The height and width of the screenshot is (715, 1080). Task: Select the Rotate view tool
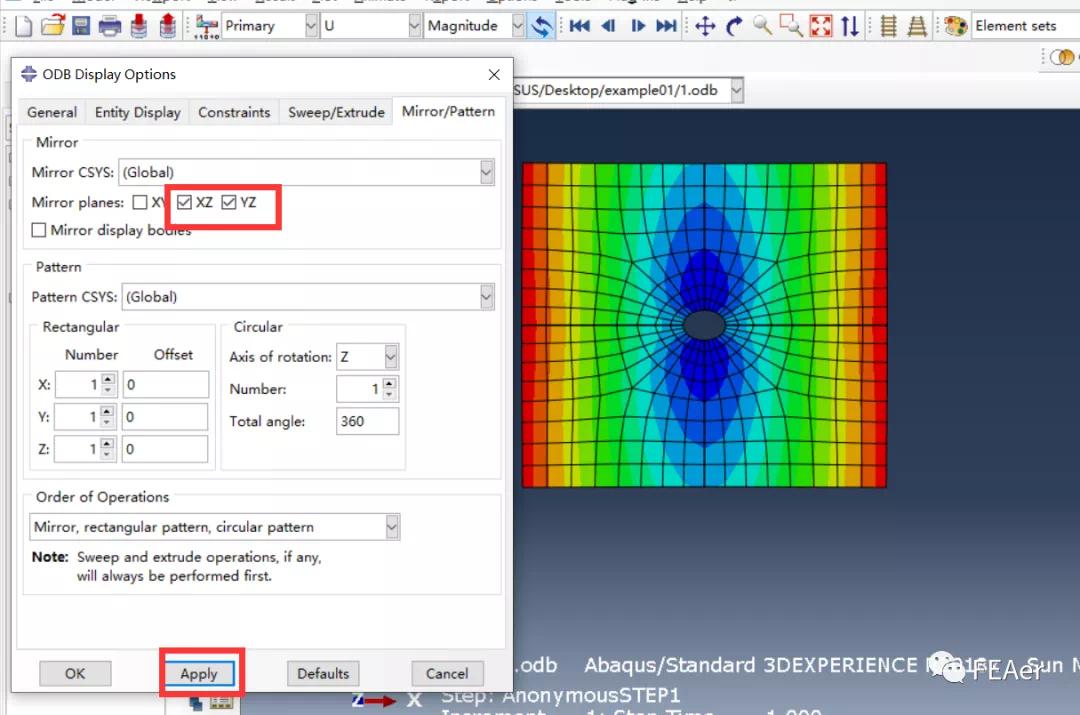tap(734, 26)
